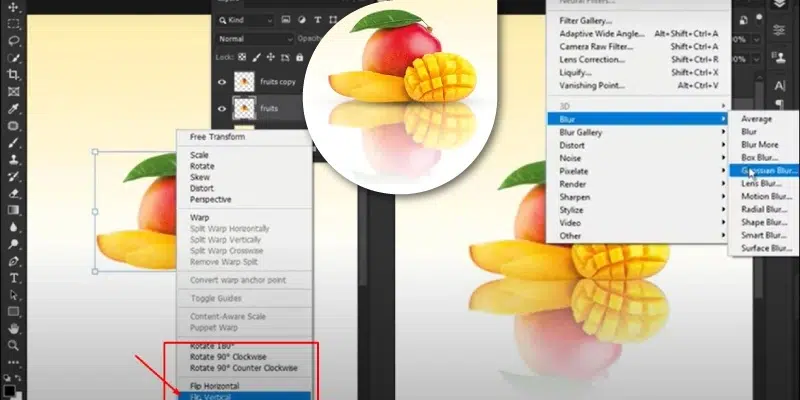Select the Spot Healing Brush tool

[13, 126]
